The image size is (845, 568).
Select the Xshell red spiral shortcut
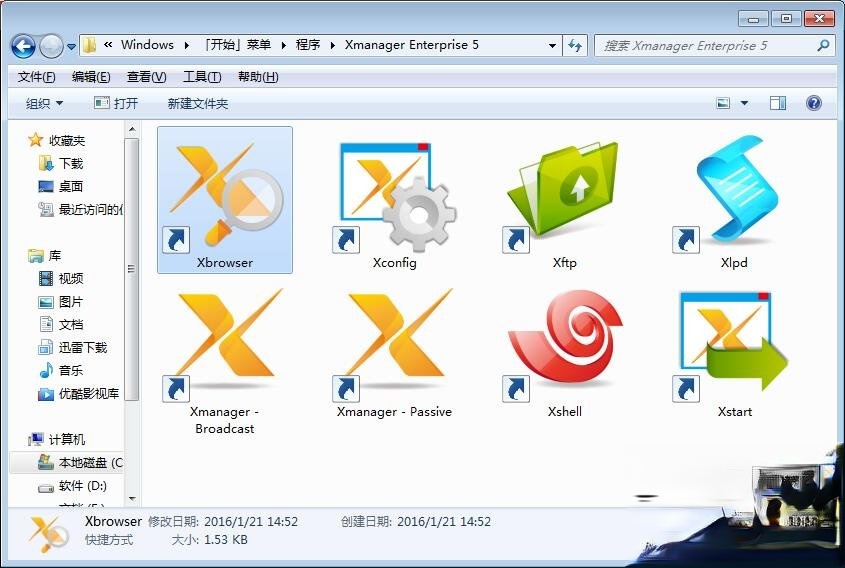tap(564, 353)
